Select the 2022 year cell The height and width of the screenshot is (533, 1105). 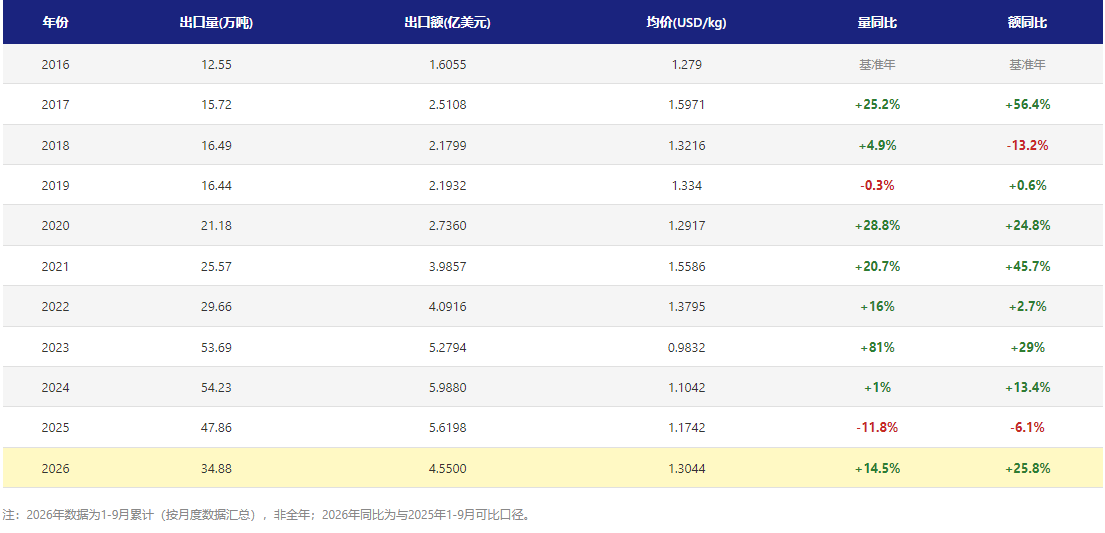(x=56, y=307)
